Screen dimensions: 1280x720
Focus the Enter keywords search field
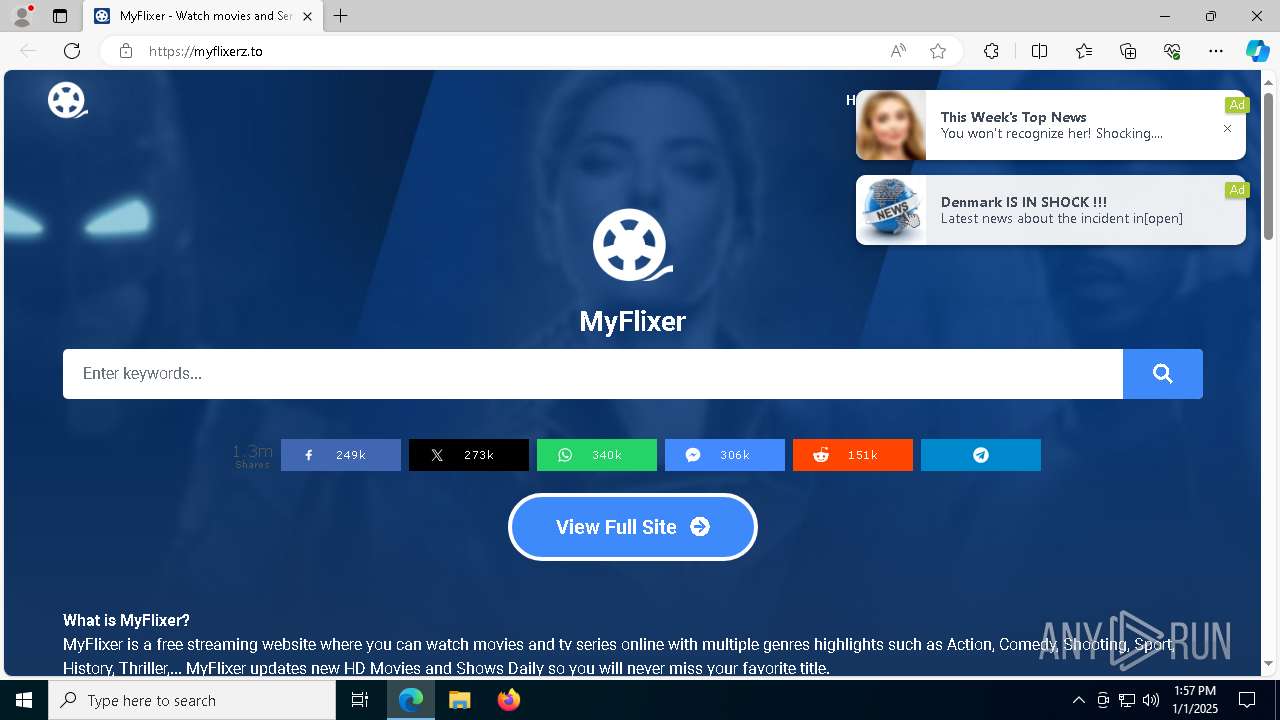click(x=593, y=374)
